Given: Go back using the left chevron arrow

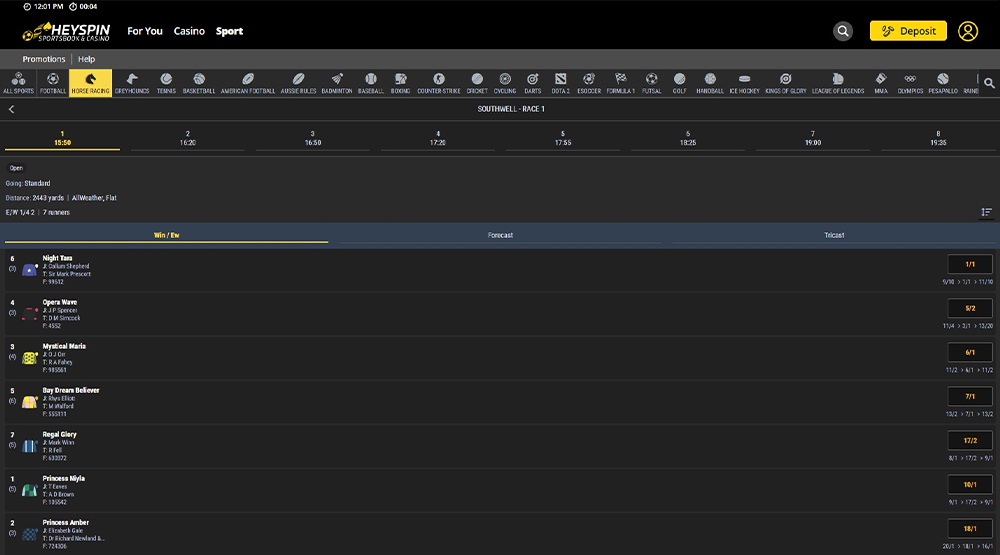Looking at the screenshot, I should [11, 109].
